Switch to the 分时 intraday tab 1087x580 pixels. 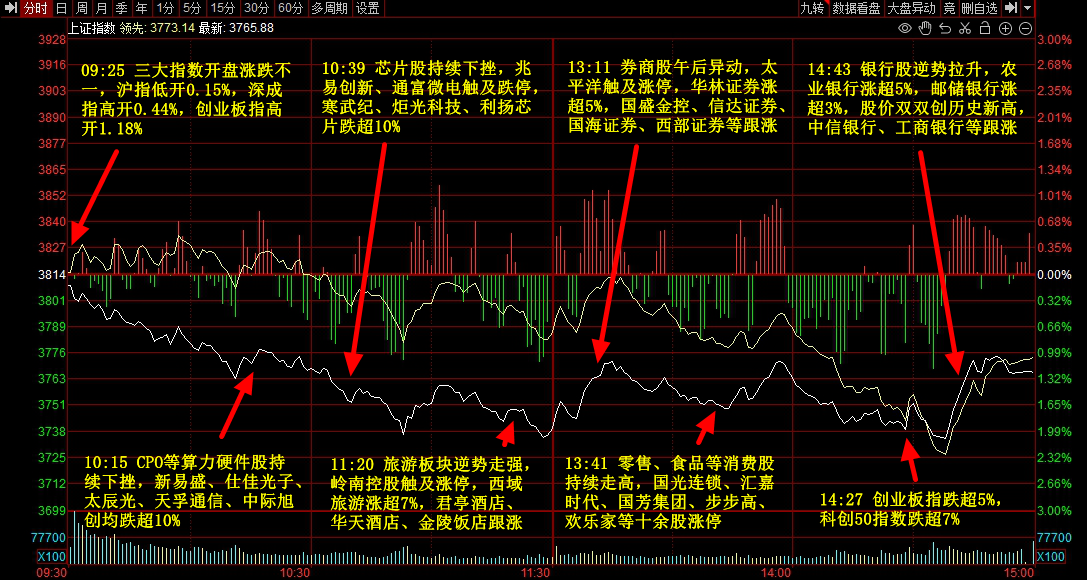(35, 8)
